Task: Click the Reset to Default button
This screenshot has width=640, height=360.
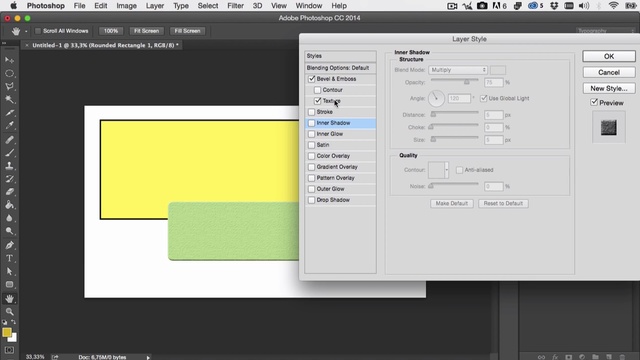Action: (503, 203)
